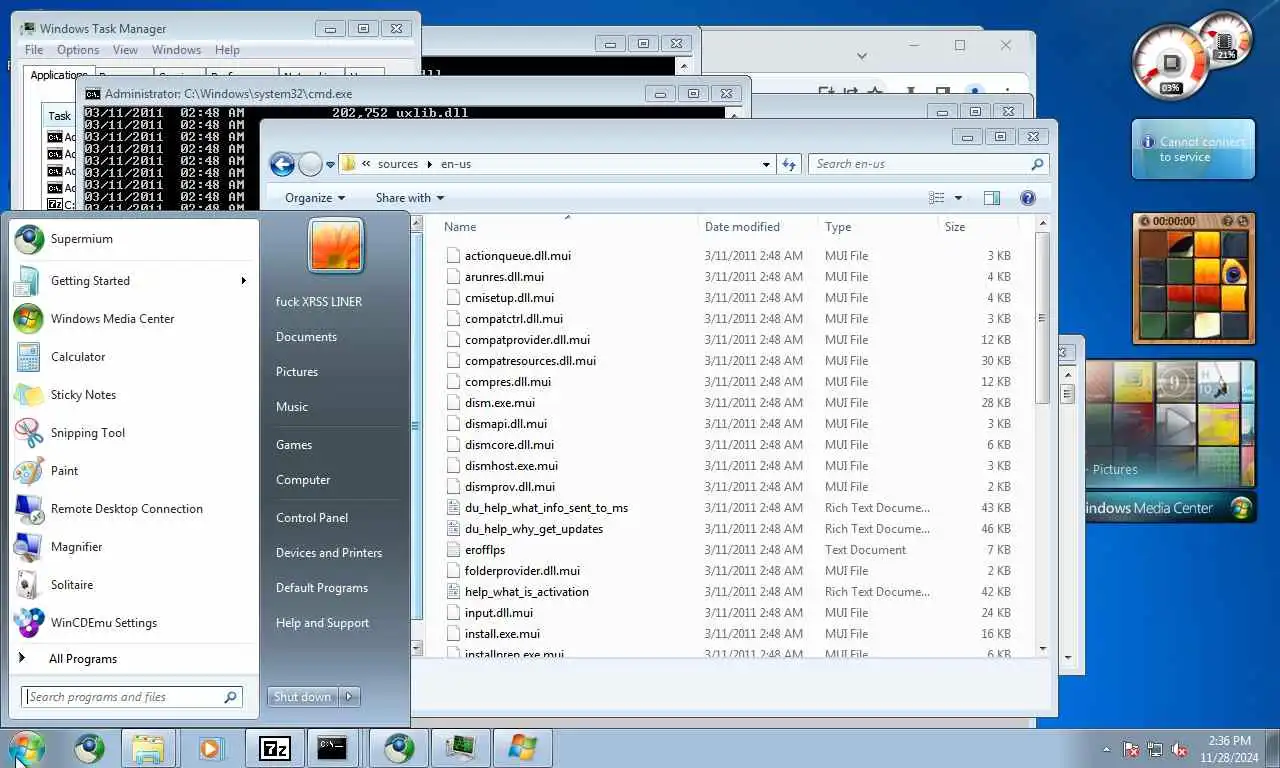The image size is (1280, 768).
Task: Click sources breadcrumb in address bar
Action: click(x=397, y=164)
